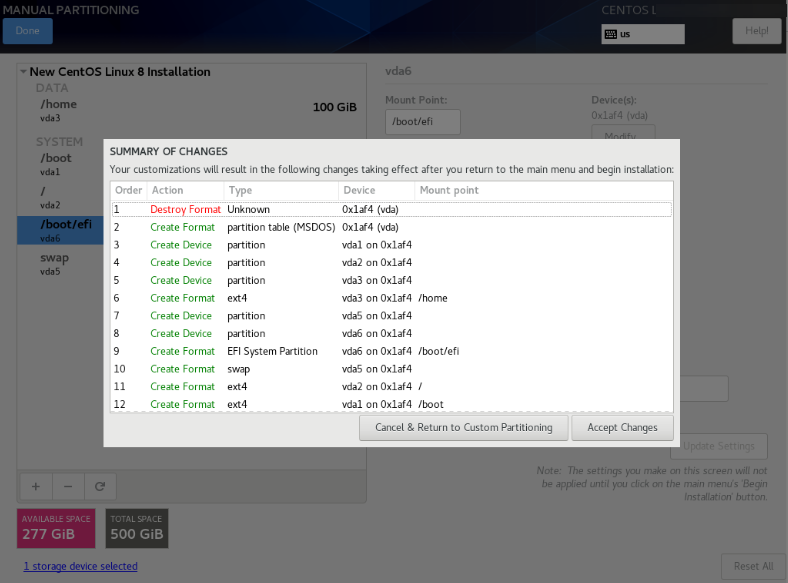Remove mount point with minus icon

tap(68, 487)
